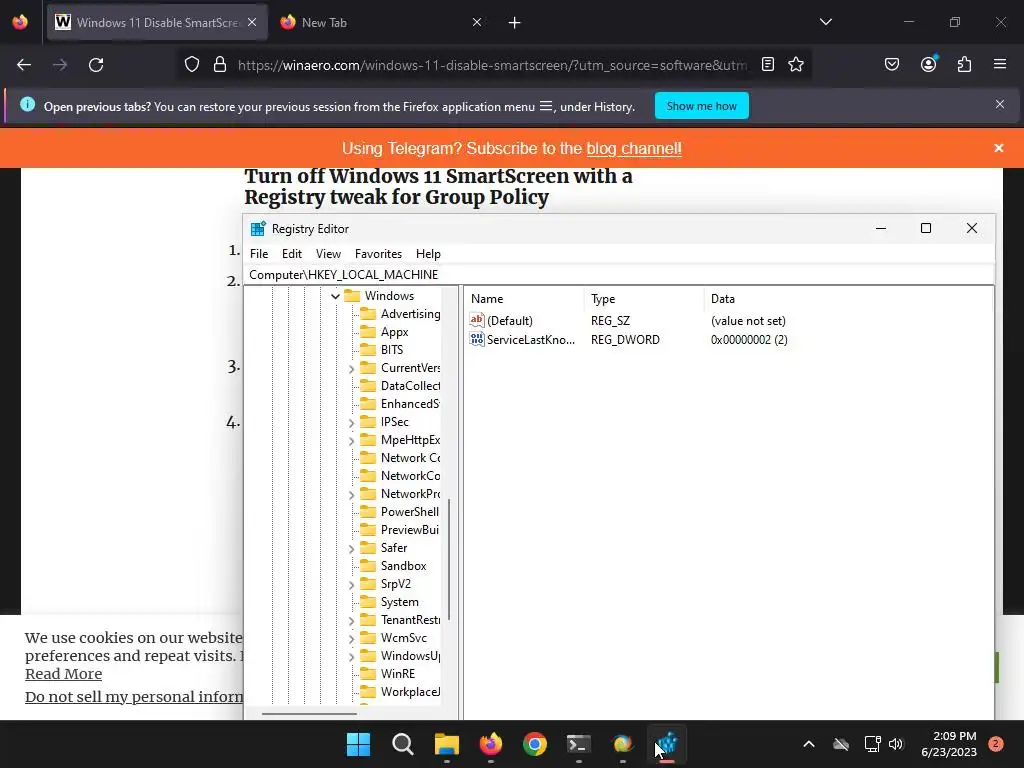Open taskbar Search
This screenshot has height=768, width=1024.
403,744
